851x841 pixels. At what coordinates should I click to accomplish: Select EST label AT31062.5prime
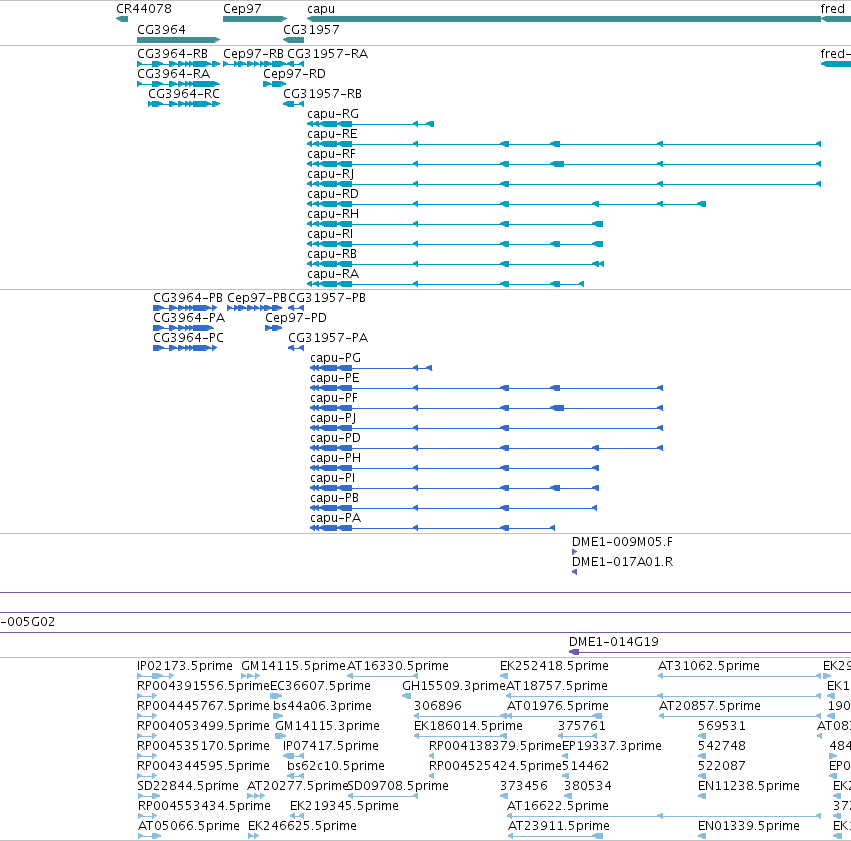(709, 666)
